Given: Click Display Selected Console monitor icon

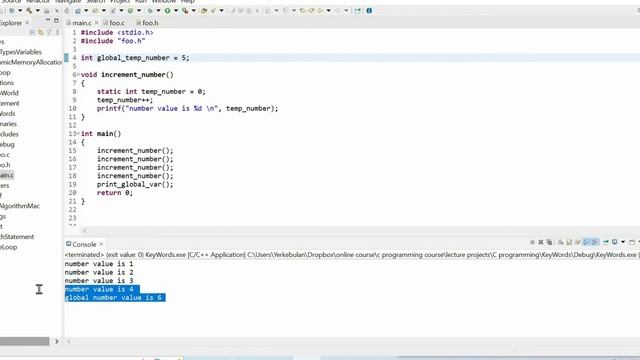Looking at the screenshot, I should point(615,242).
